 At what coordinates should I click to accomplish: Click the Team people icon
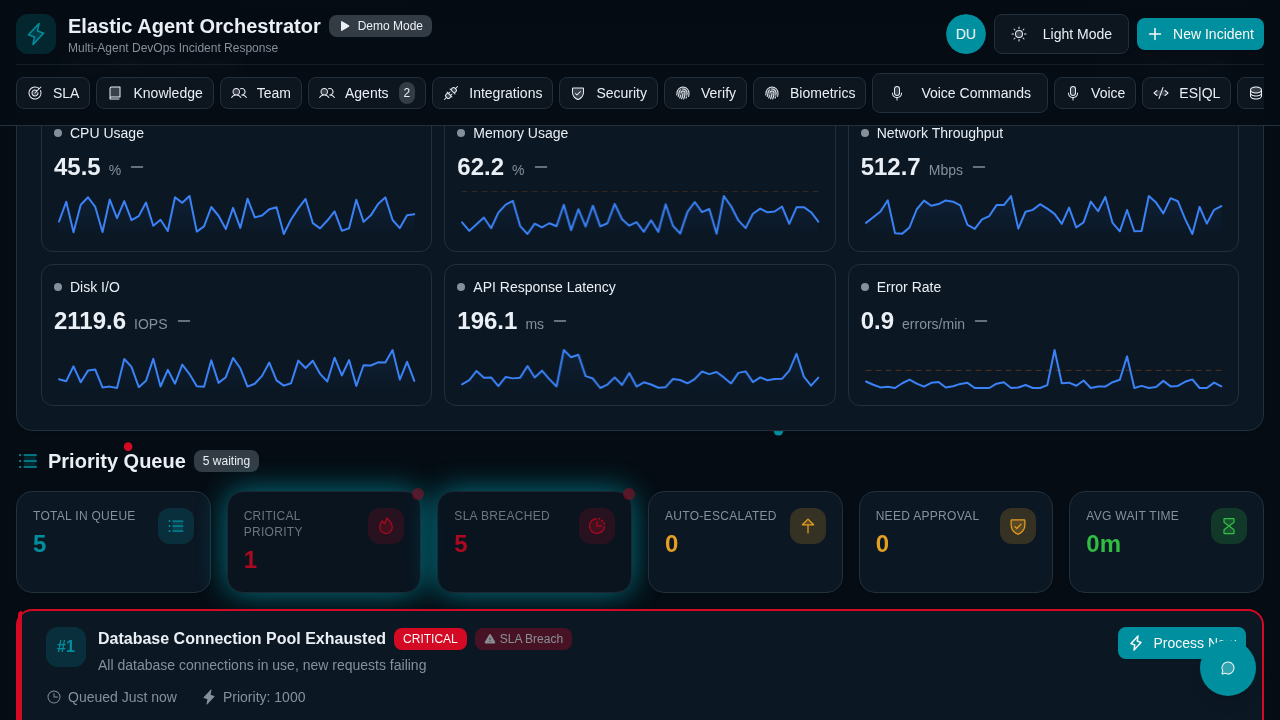[239, 93]
